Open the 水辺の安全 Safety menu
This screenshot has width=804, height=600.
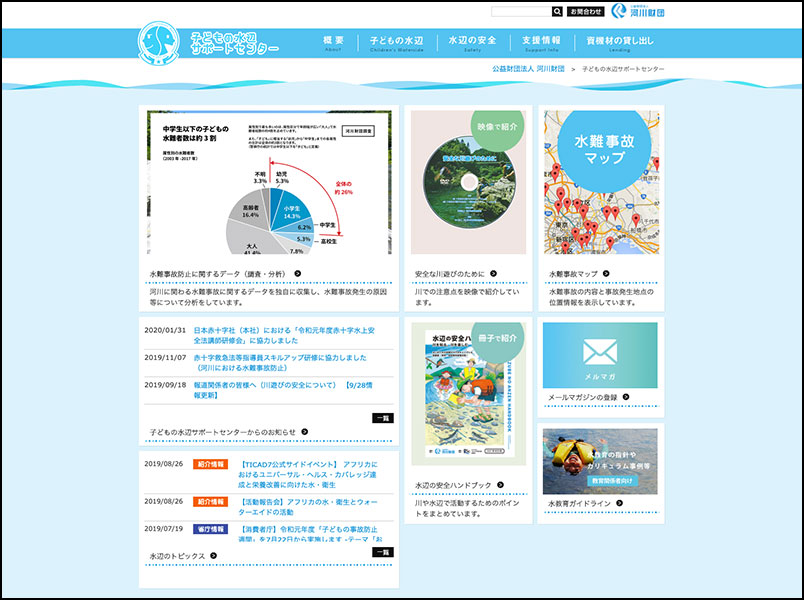(x=474, y=43)
